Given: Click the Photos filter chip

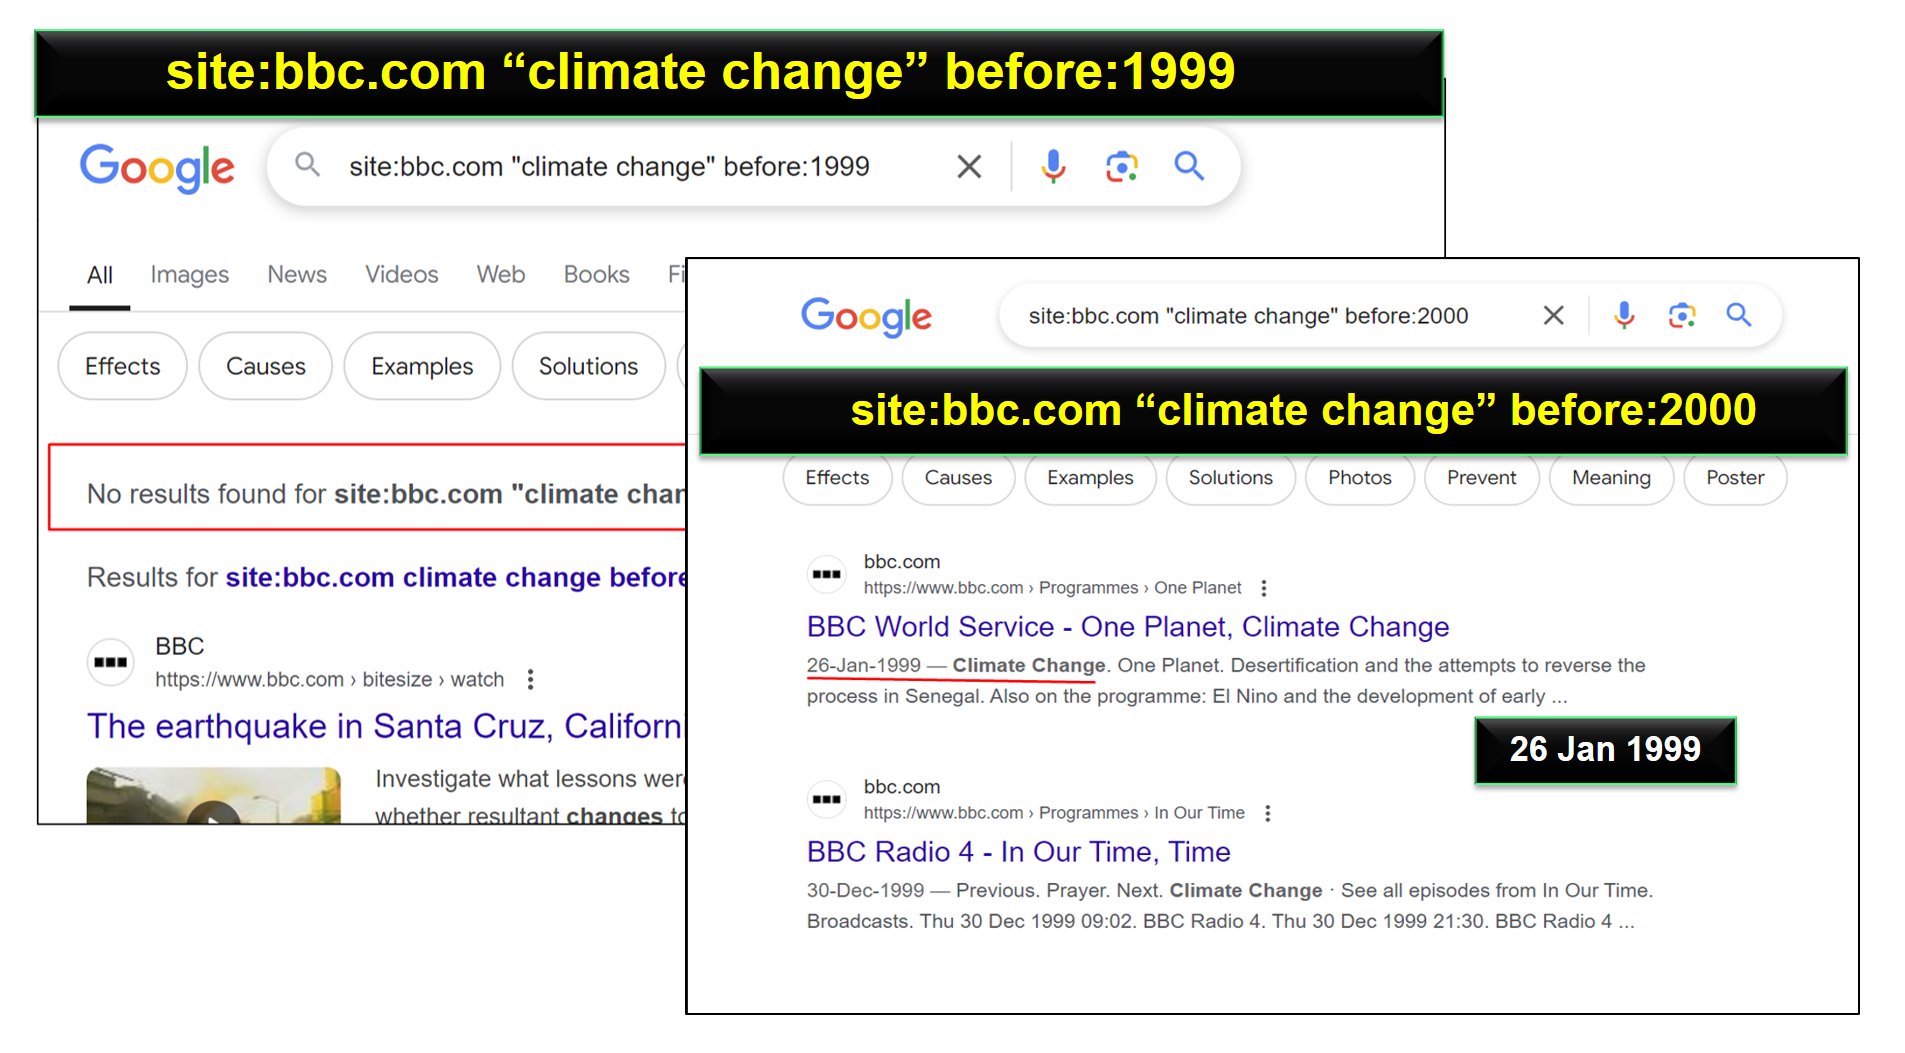Looking at the screenshot, I should (x=1360, y=478).
